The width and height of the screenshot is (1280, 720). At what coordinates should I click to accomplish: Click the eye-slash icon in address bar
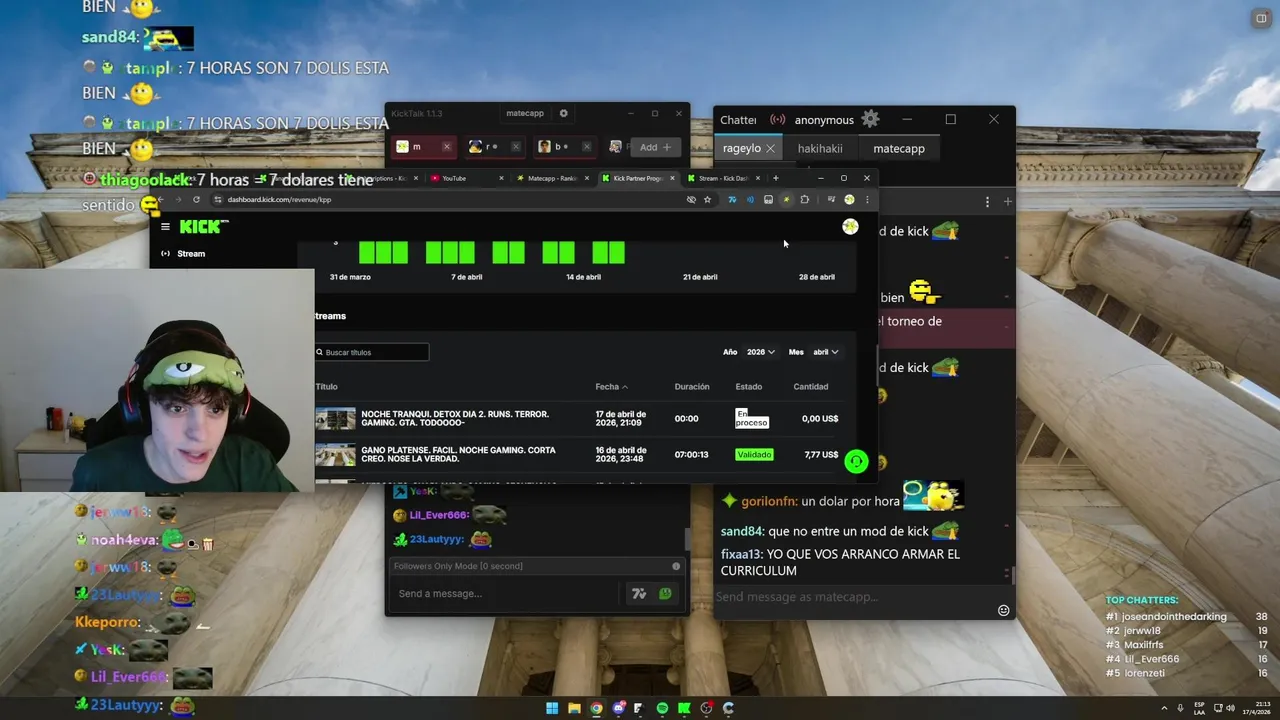tap(691, 200)
